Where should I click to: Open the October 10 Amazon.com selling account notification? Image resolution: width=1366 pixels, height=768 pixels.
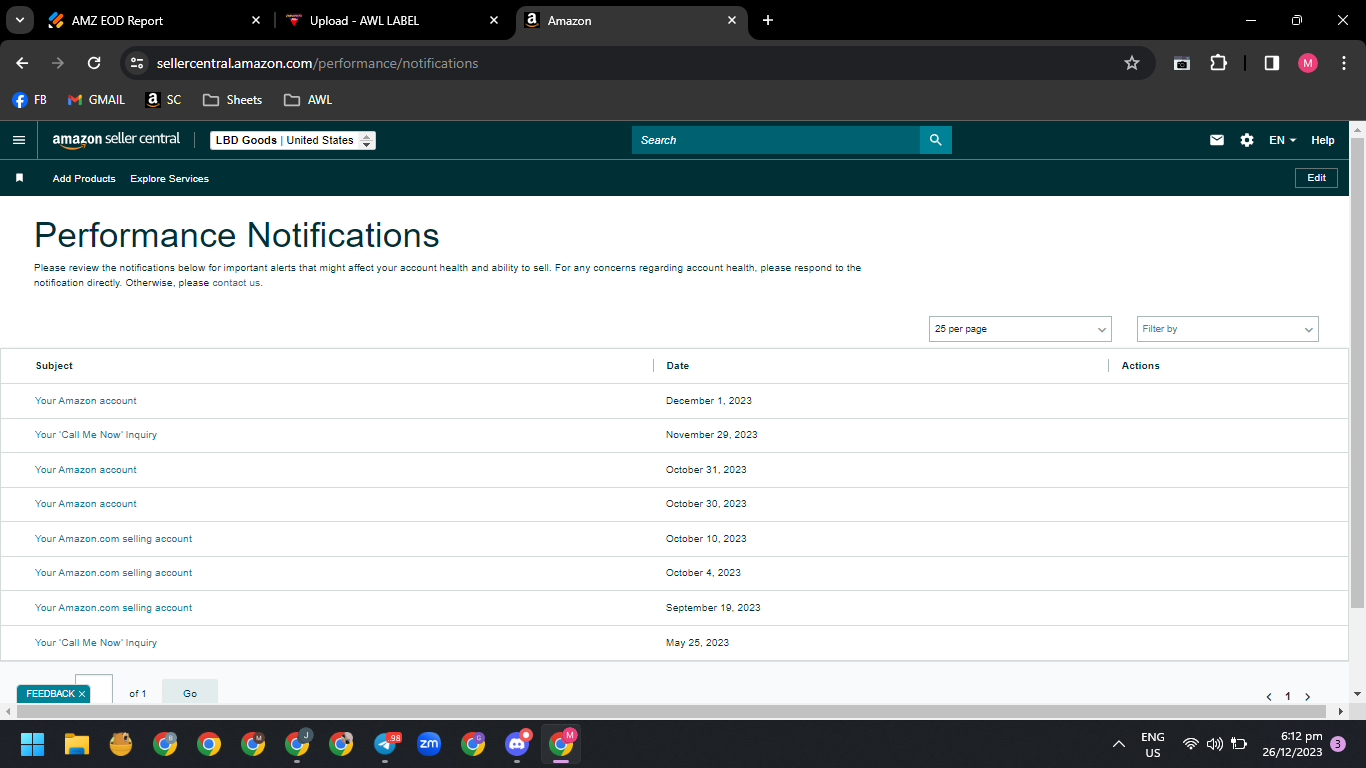tap(114, 539)
